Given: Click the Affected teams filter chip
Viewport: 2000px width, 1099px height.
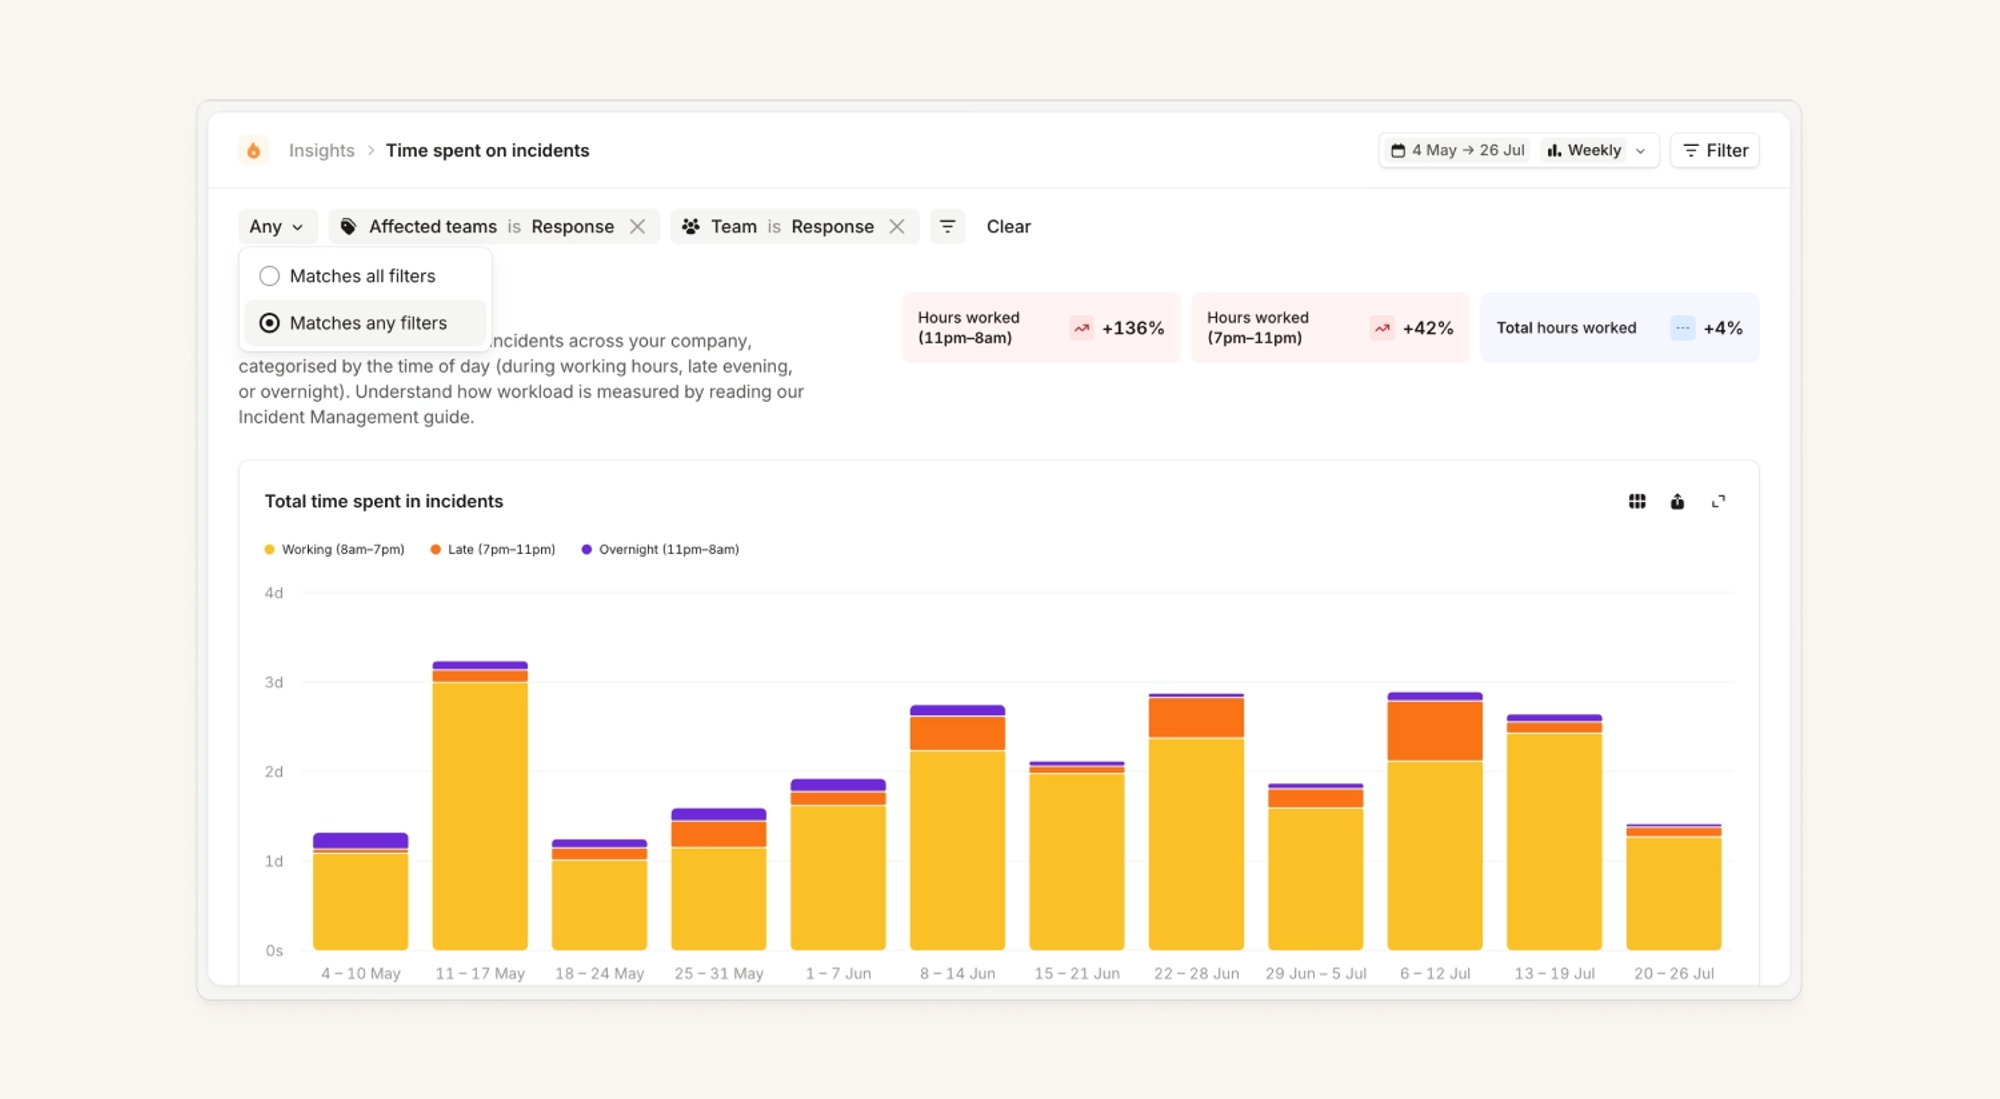Looking at the screenshot, I should pyautogui.click(x=477, y=227).
